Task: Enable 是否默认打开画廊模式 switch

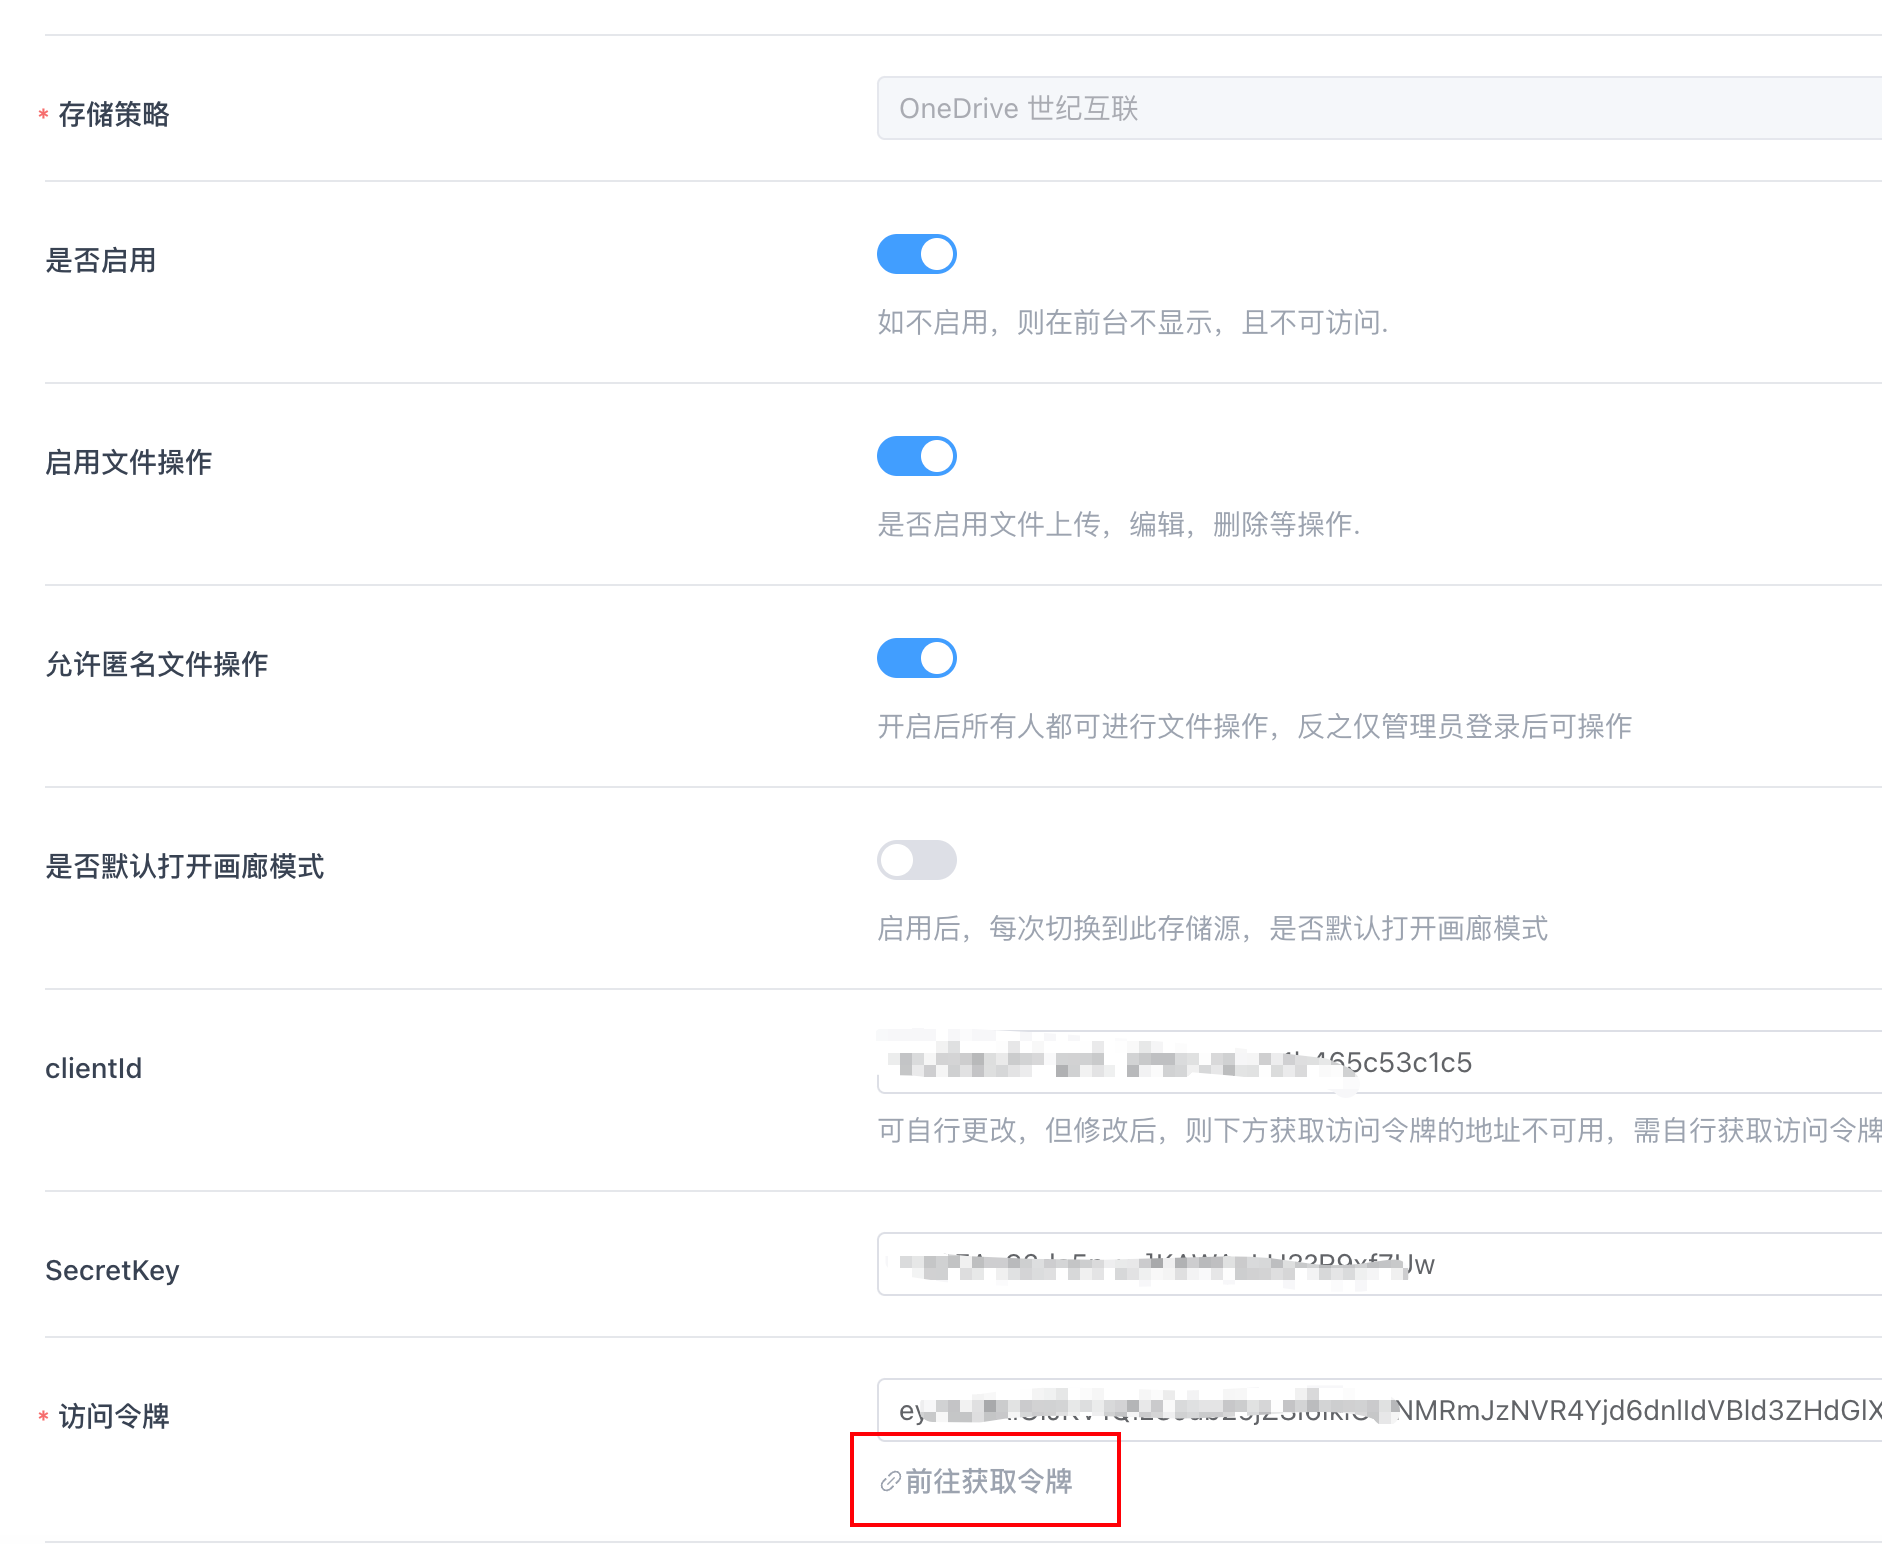Action: [917, 860]
